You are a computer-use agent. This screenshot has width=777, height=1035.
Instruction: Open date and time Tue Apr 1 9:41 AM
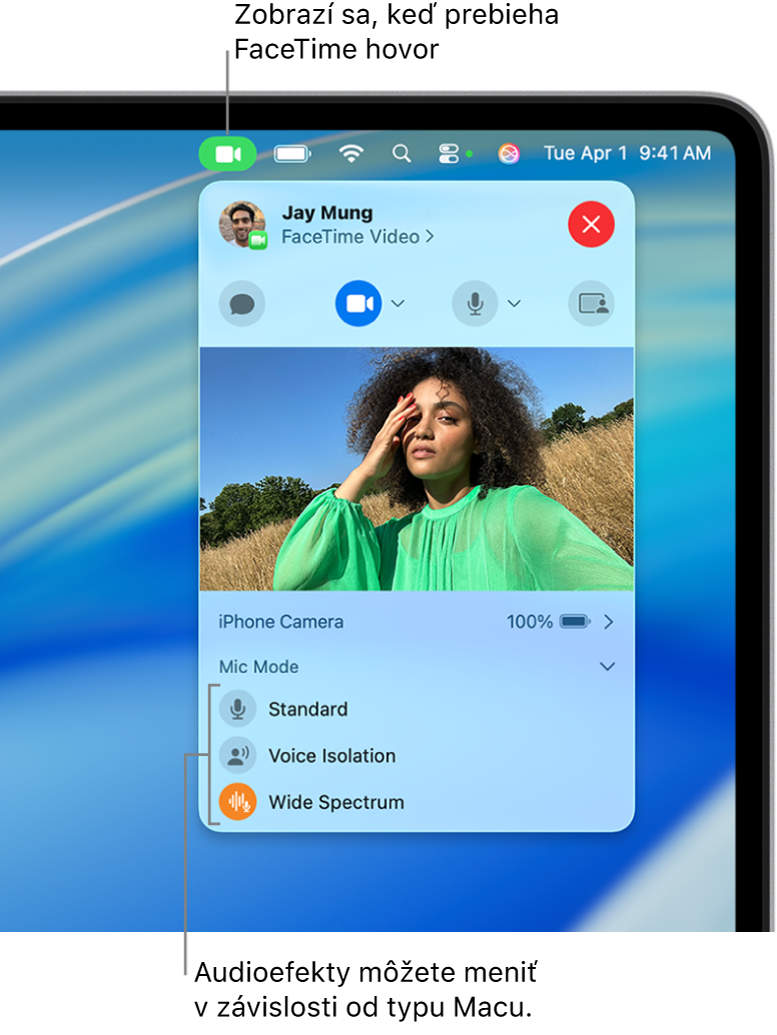pyautogui.click(x=627, y=153)
